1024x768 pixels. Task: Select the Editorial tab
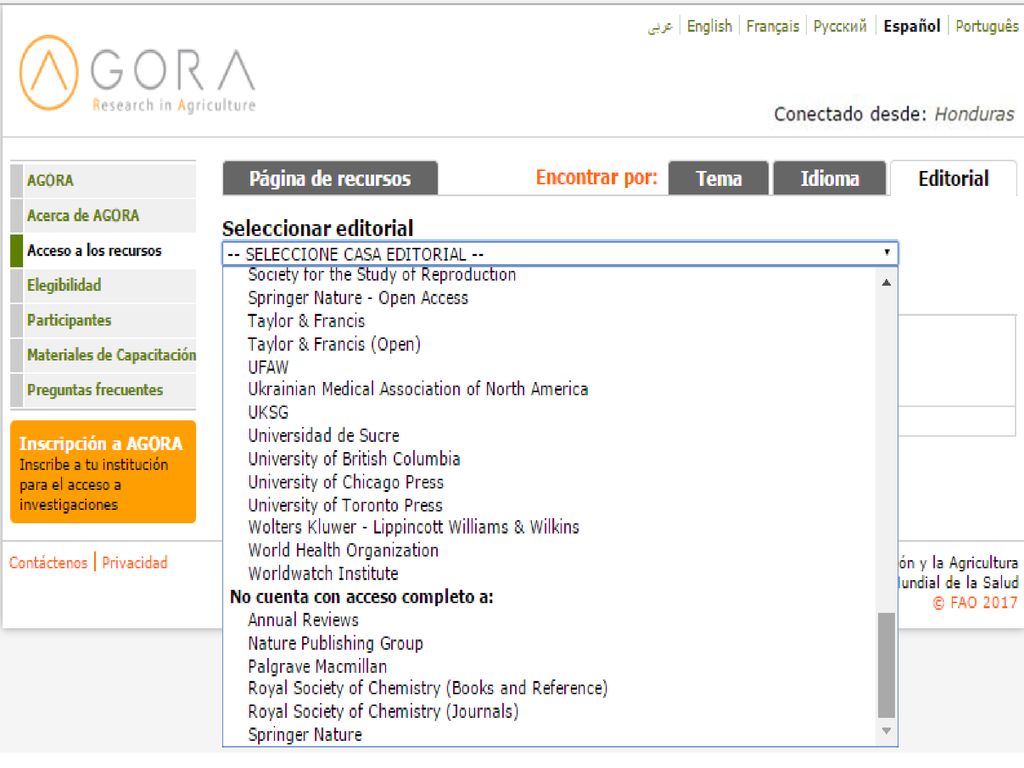pyautogui.click(x=953, y=178)
